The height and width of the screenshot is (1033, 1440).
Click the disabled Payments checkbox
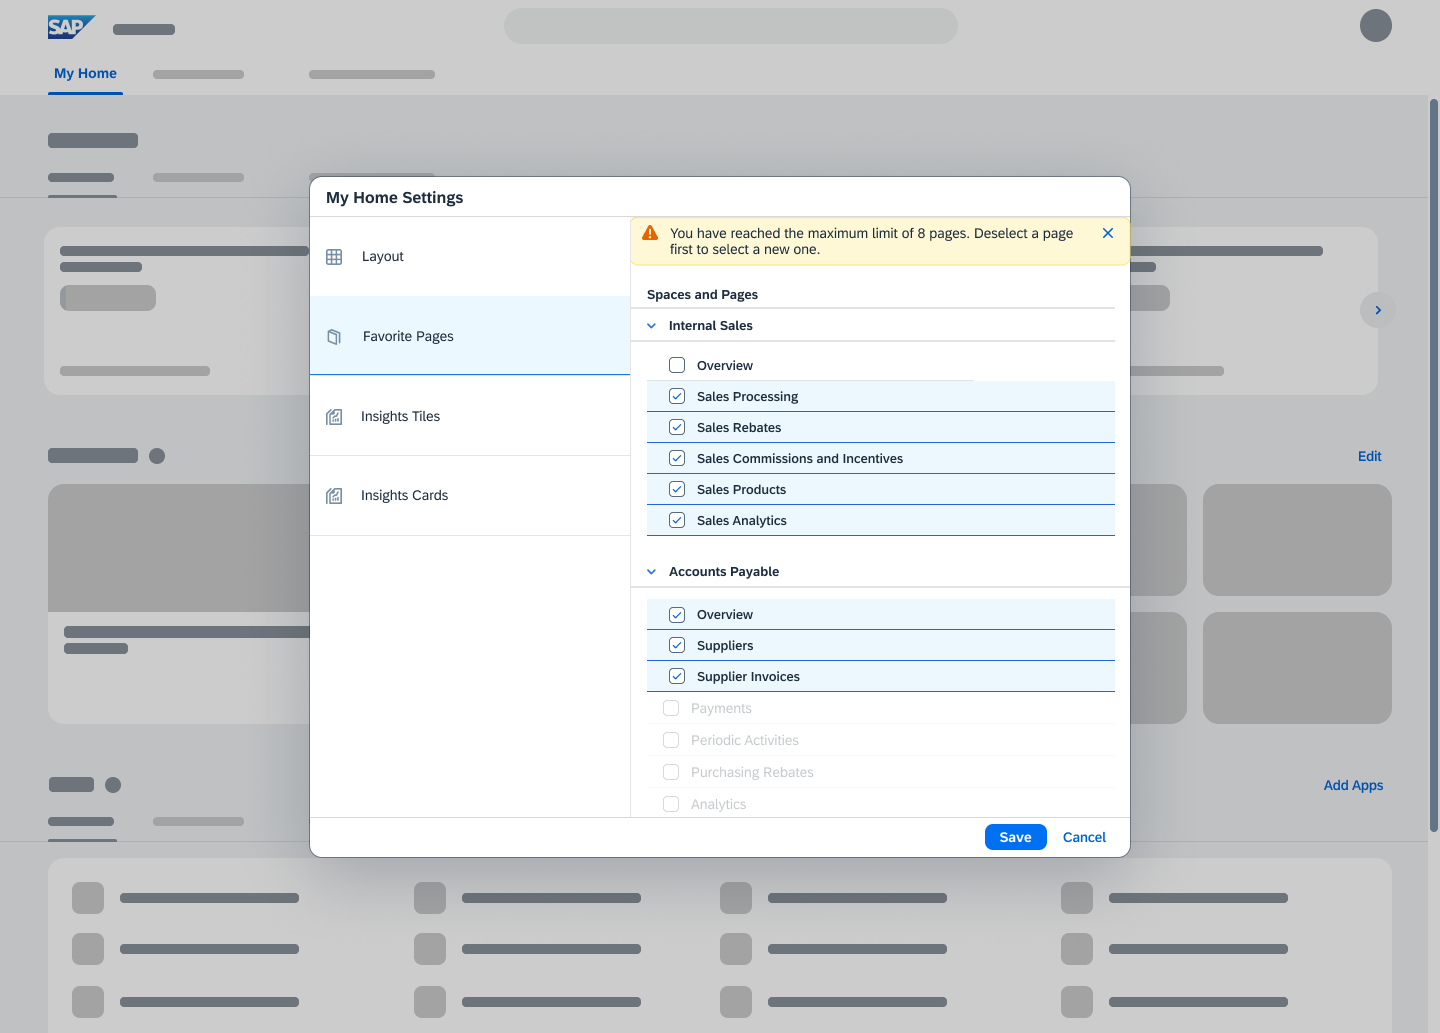[671, 708]
